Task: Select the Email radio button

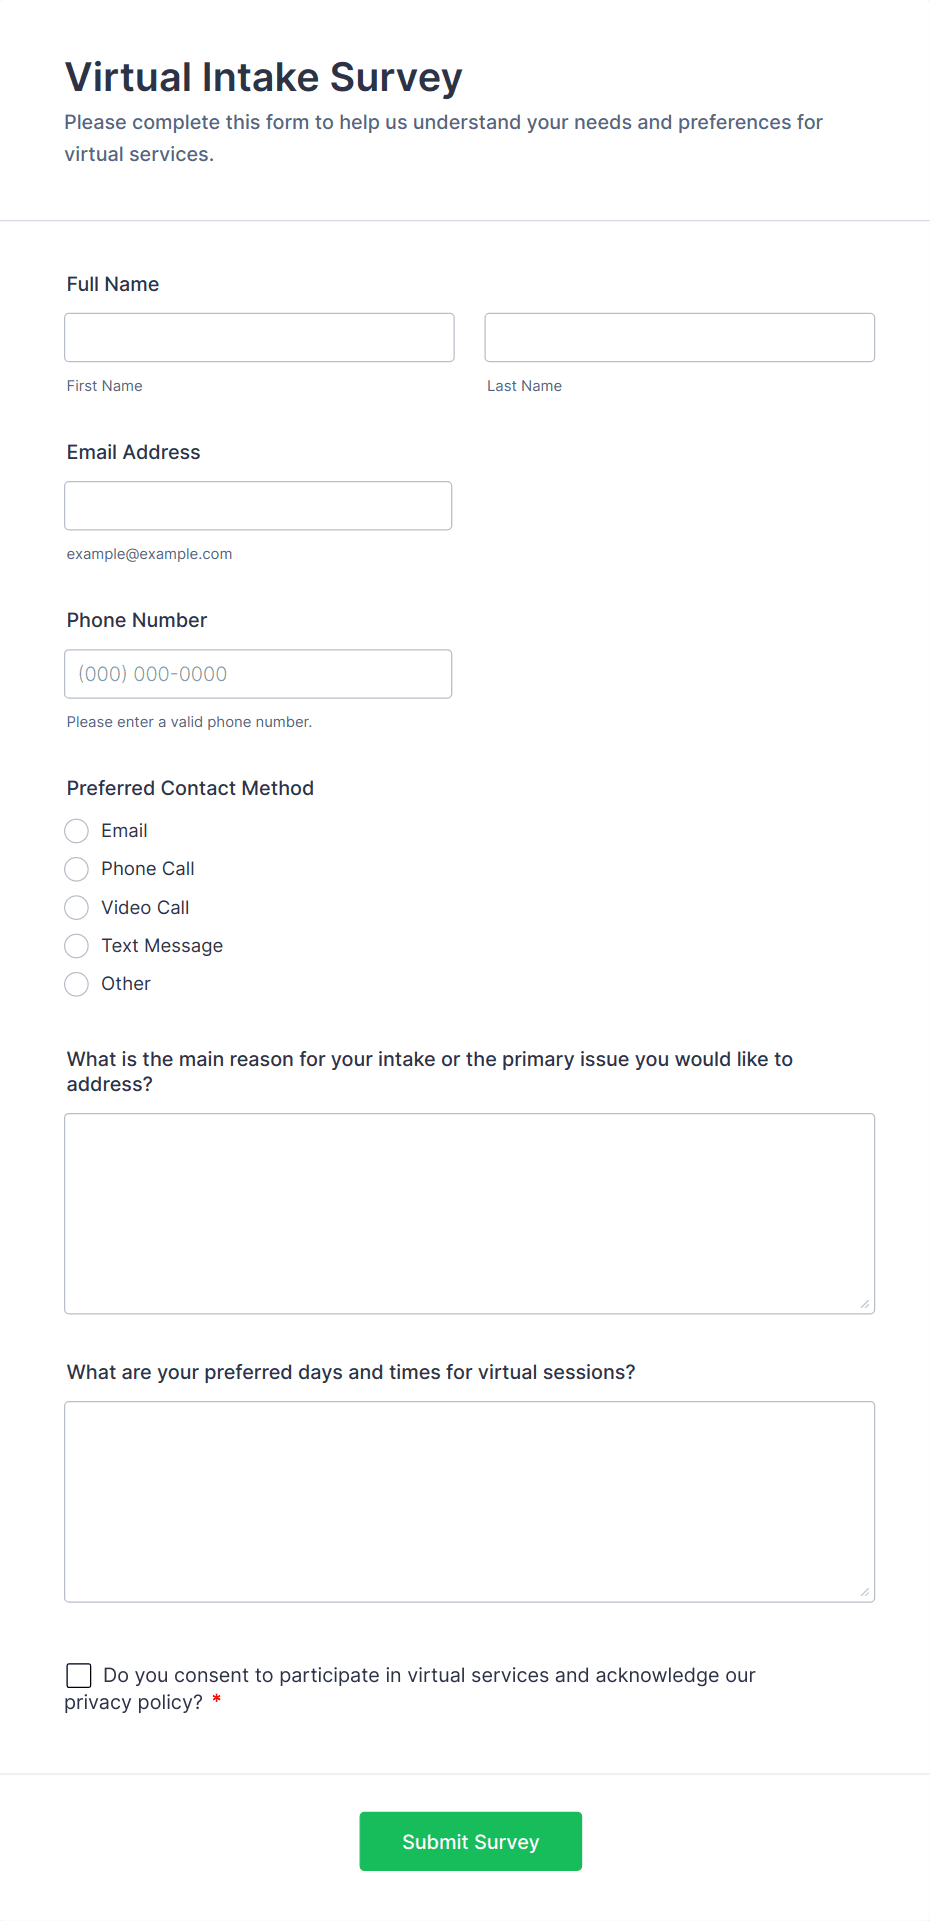Action: (77, 831)
